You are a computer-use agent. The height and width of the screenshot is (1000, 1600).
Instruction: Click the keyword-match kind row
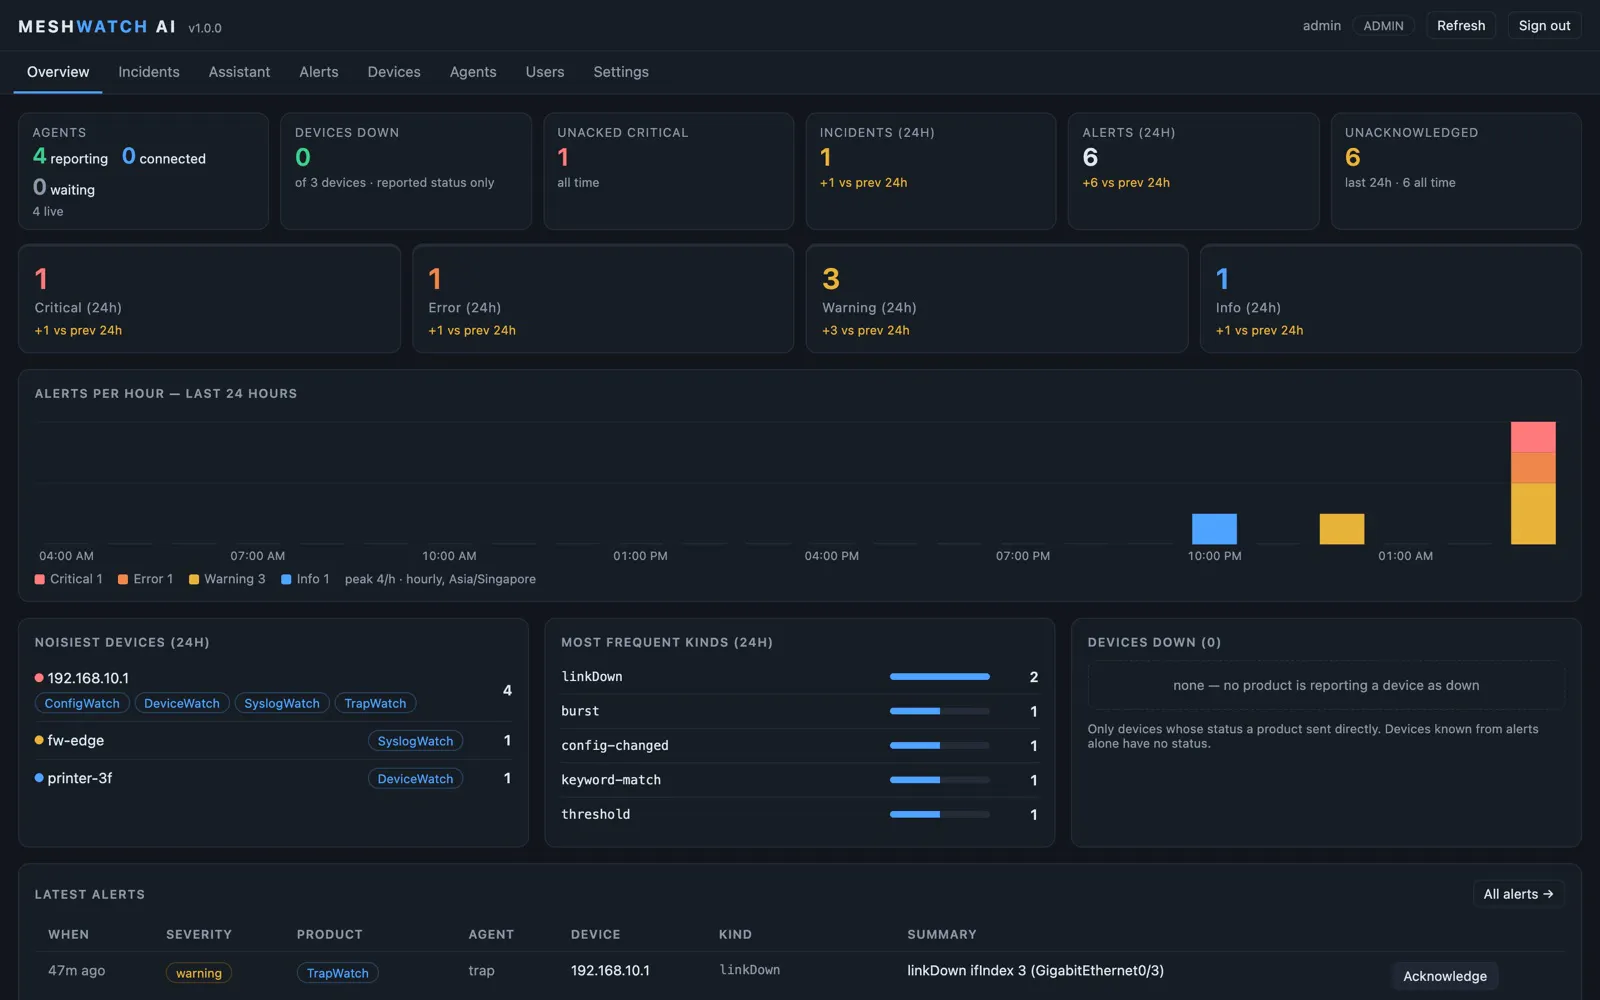[x=799, y=780]
